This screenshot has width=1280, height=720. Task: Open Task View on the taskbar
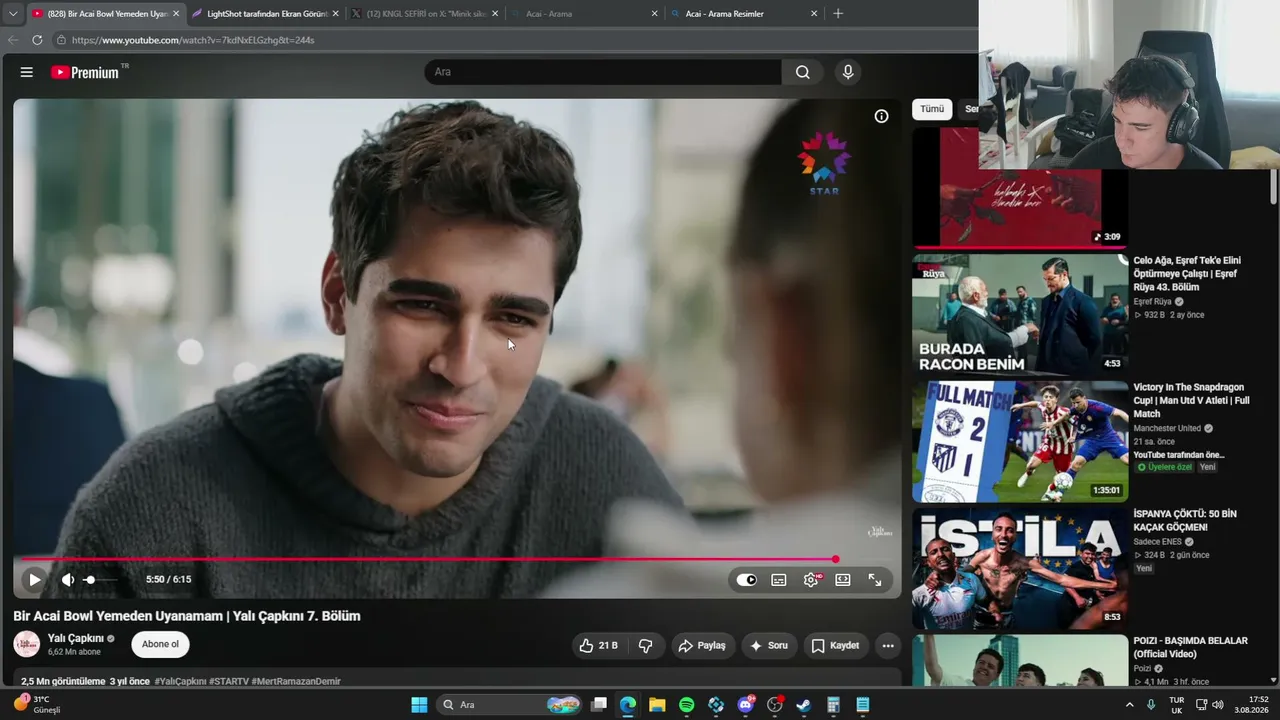[x=598, y=705]
